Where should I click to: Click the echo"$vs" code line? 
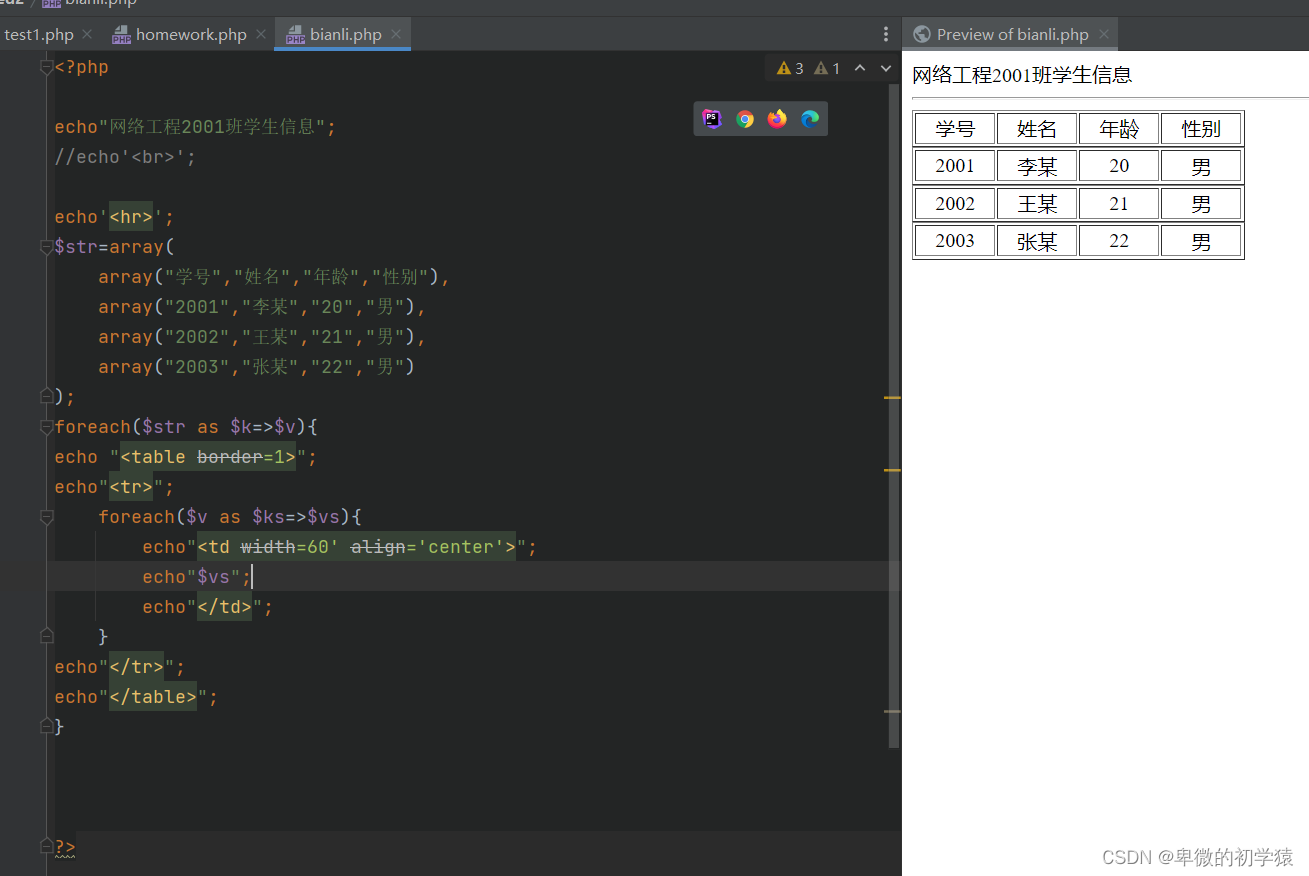pyautogui.click(x=197, y=577)
